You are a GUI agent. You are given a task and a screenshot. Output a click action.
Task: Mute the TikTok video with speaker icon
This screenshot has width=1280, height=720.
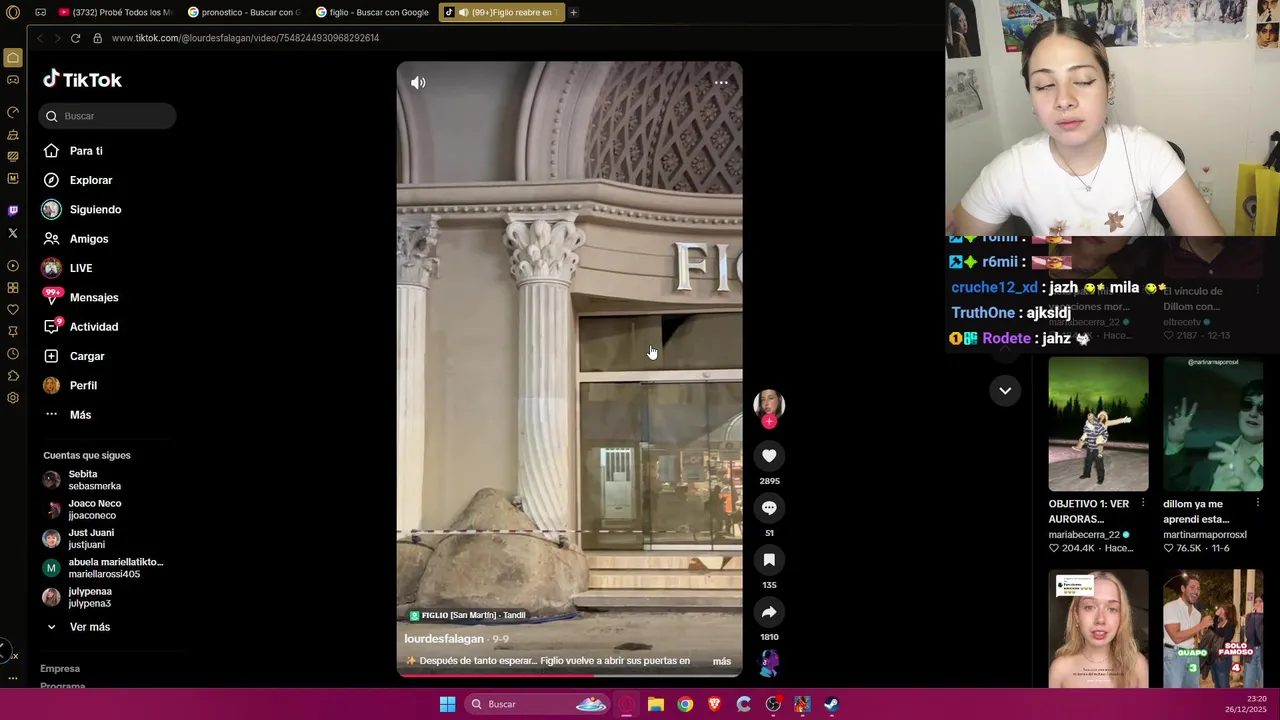[418, 83]
